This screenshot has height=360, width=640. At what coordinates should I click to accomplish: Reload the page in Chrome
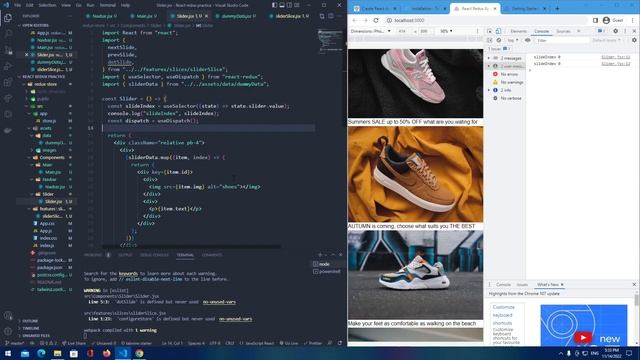coord(376,20)
